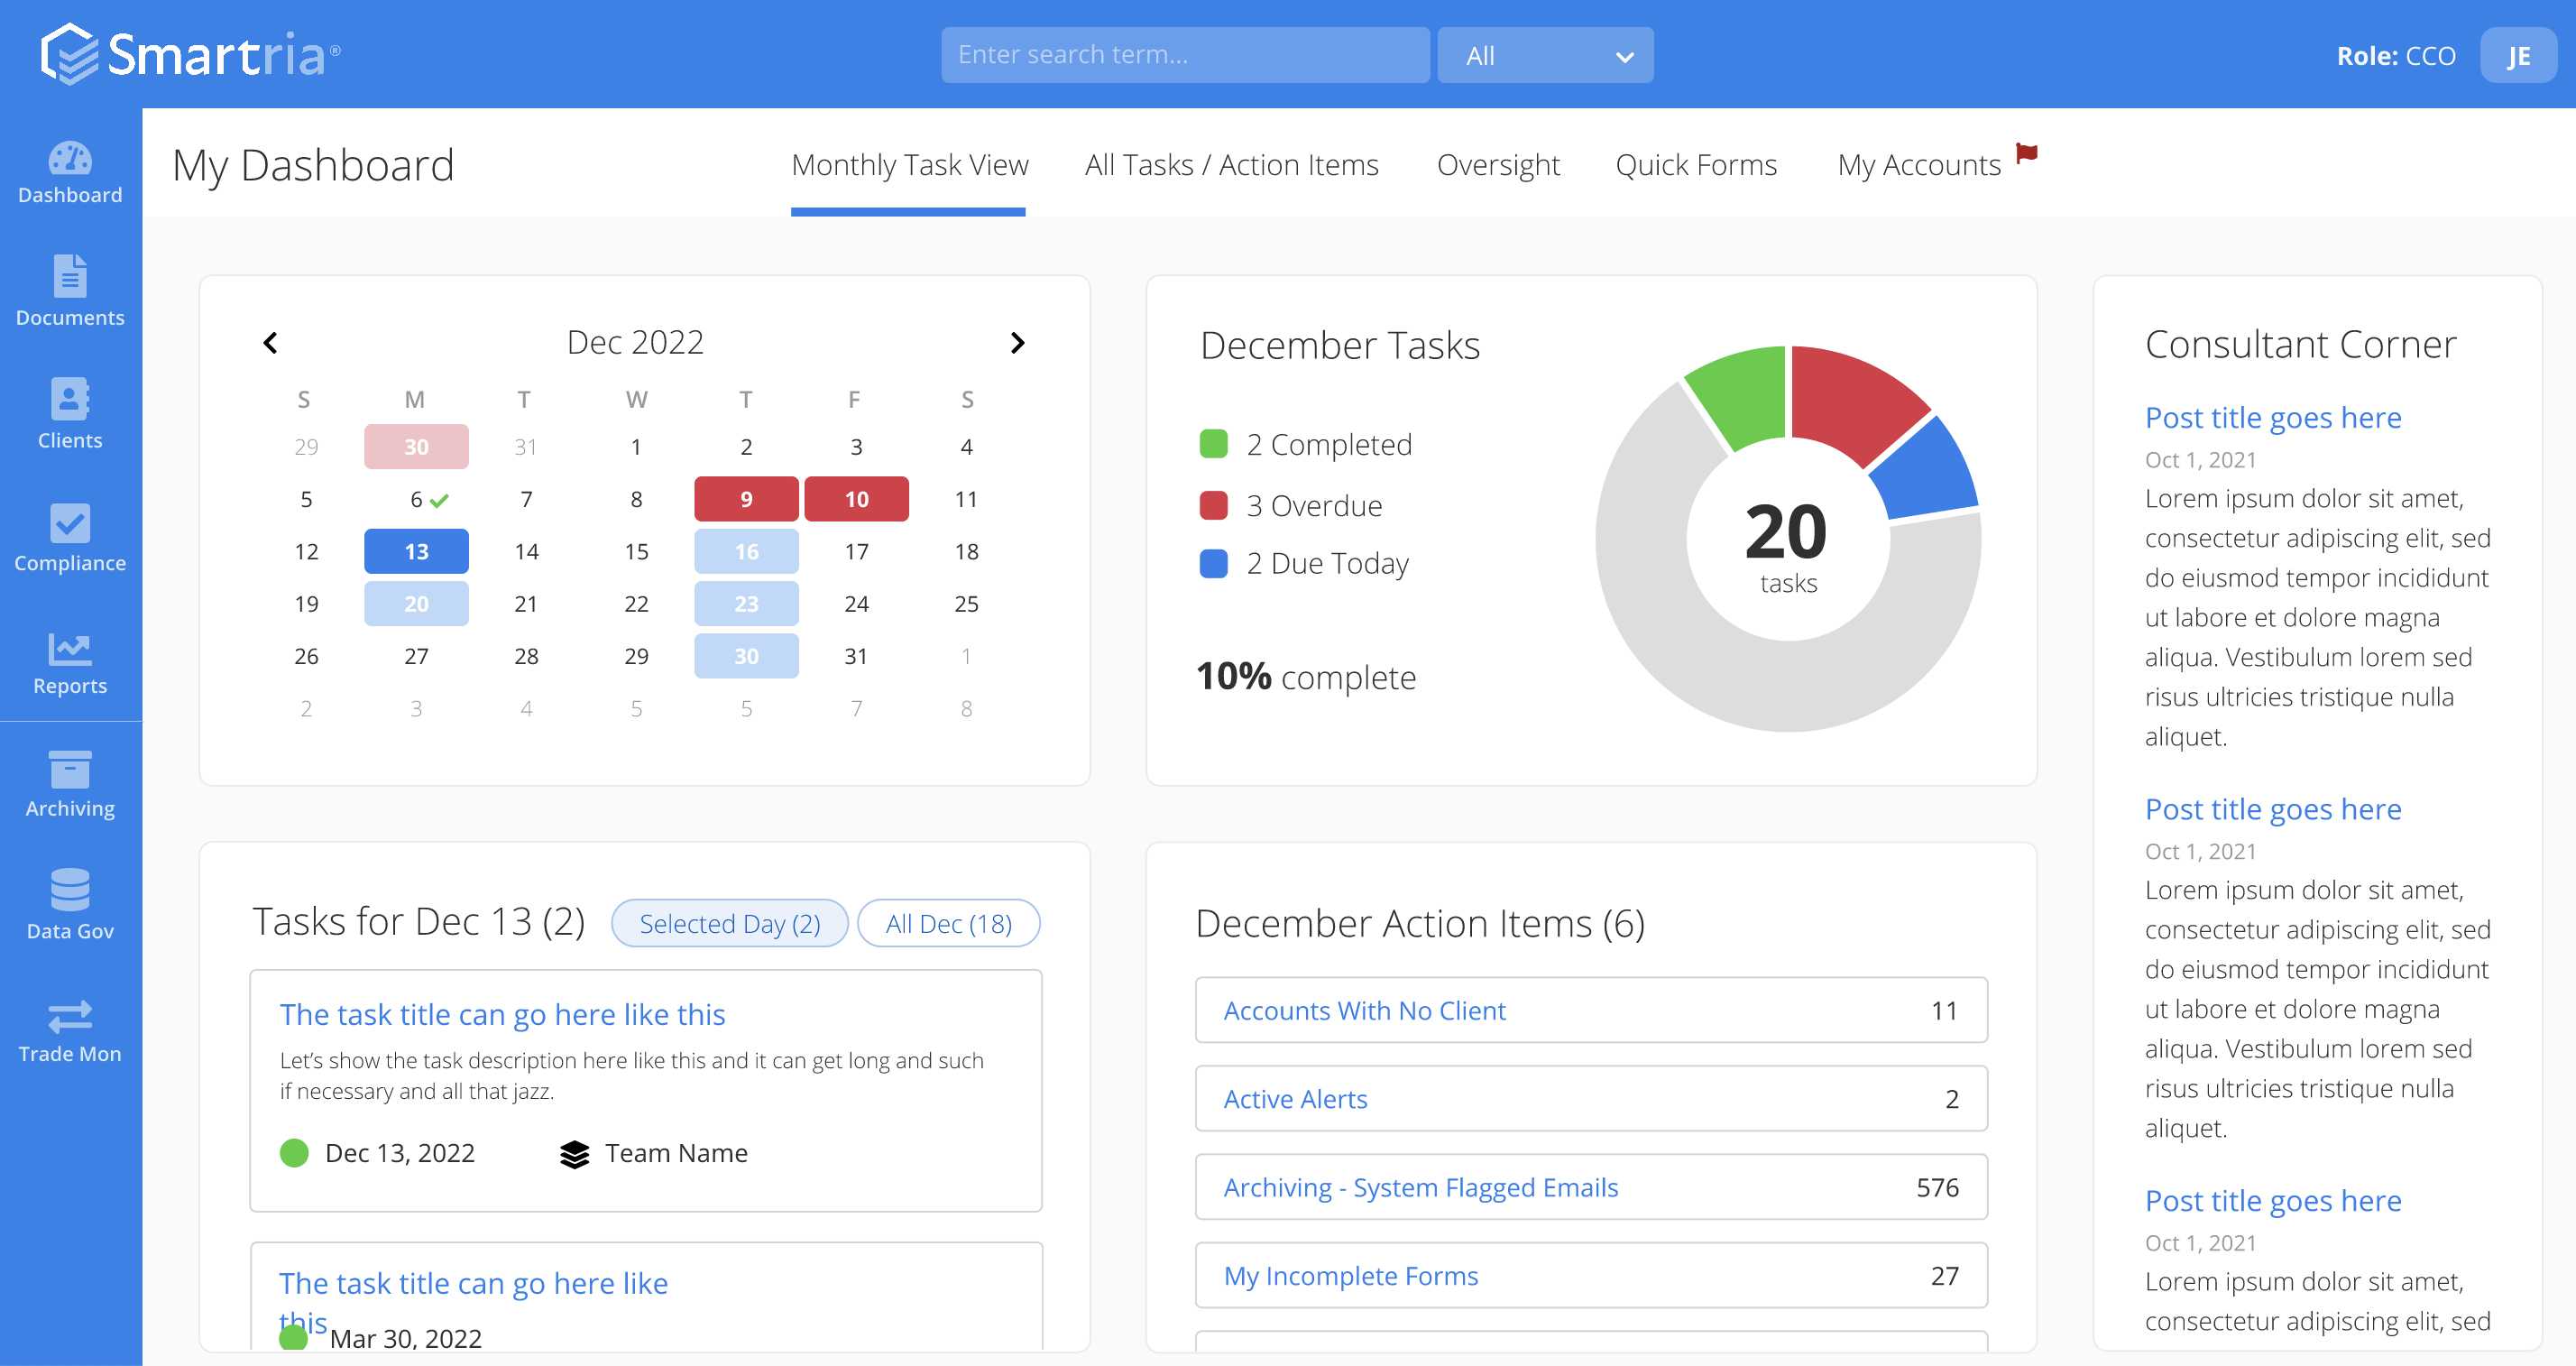Viewport: 2576px width, 1366px height.
Task: Open the Trade Mon arrows icon
Action: click(x=70, y=1017)
